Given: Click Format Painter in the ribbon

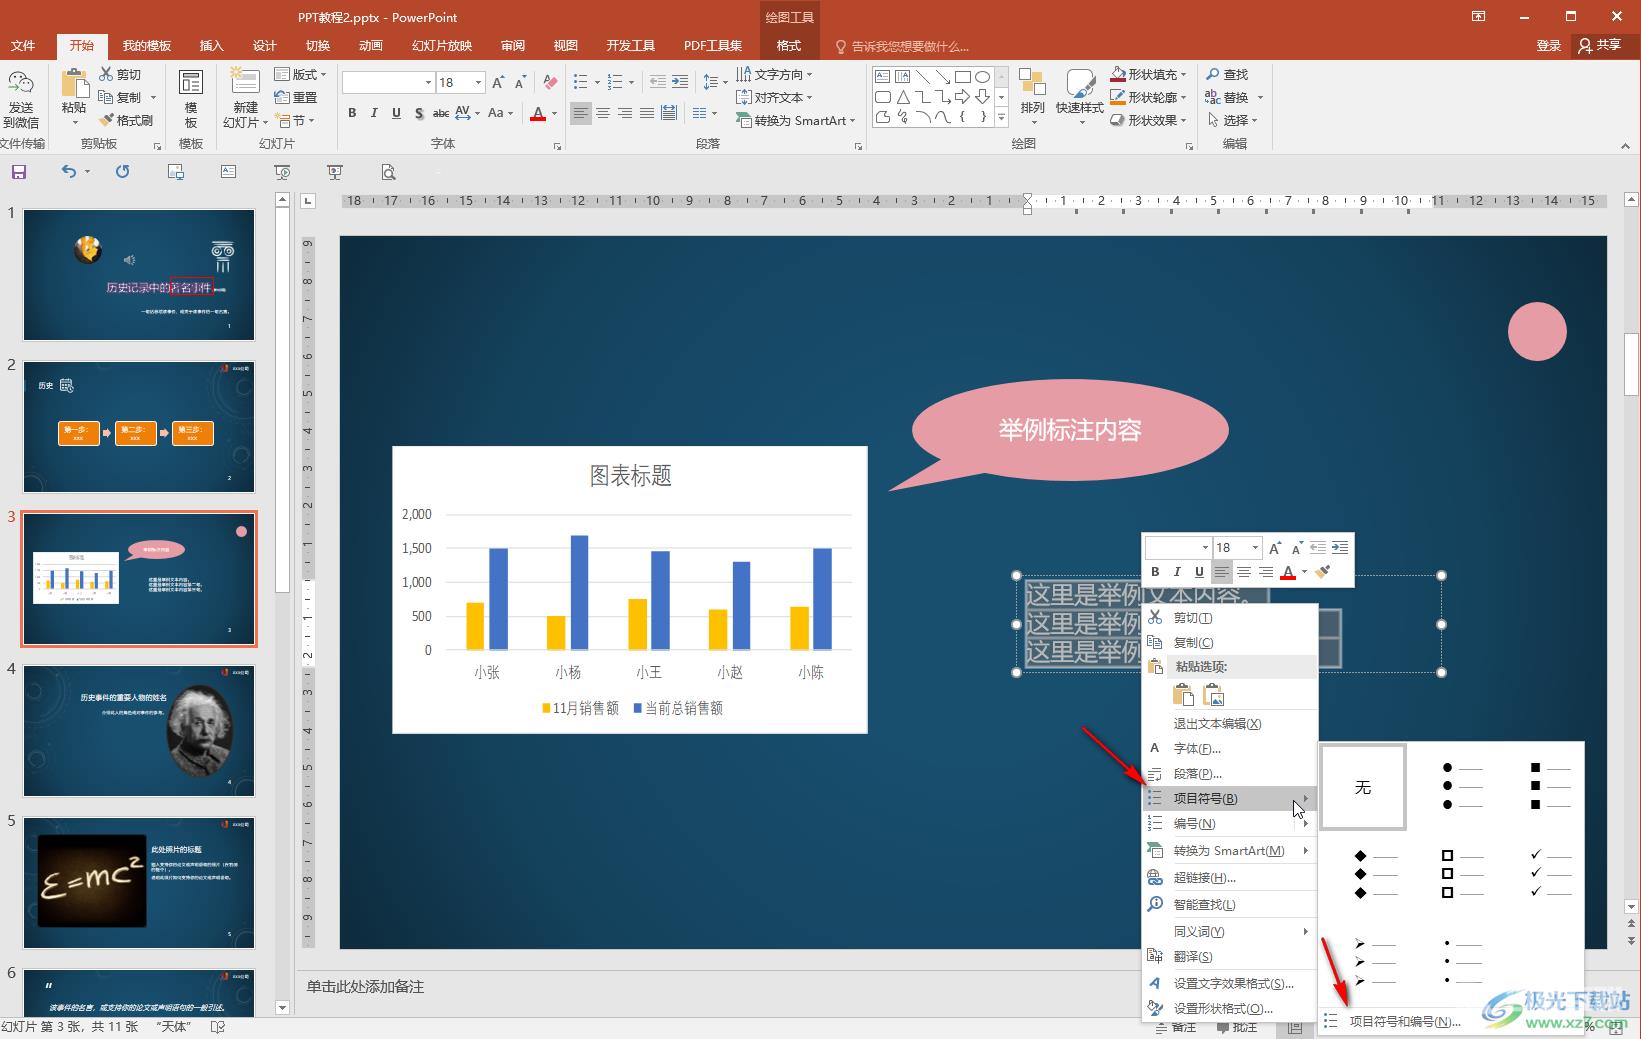Looking at the screenshot, I should click(126, 120).
